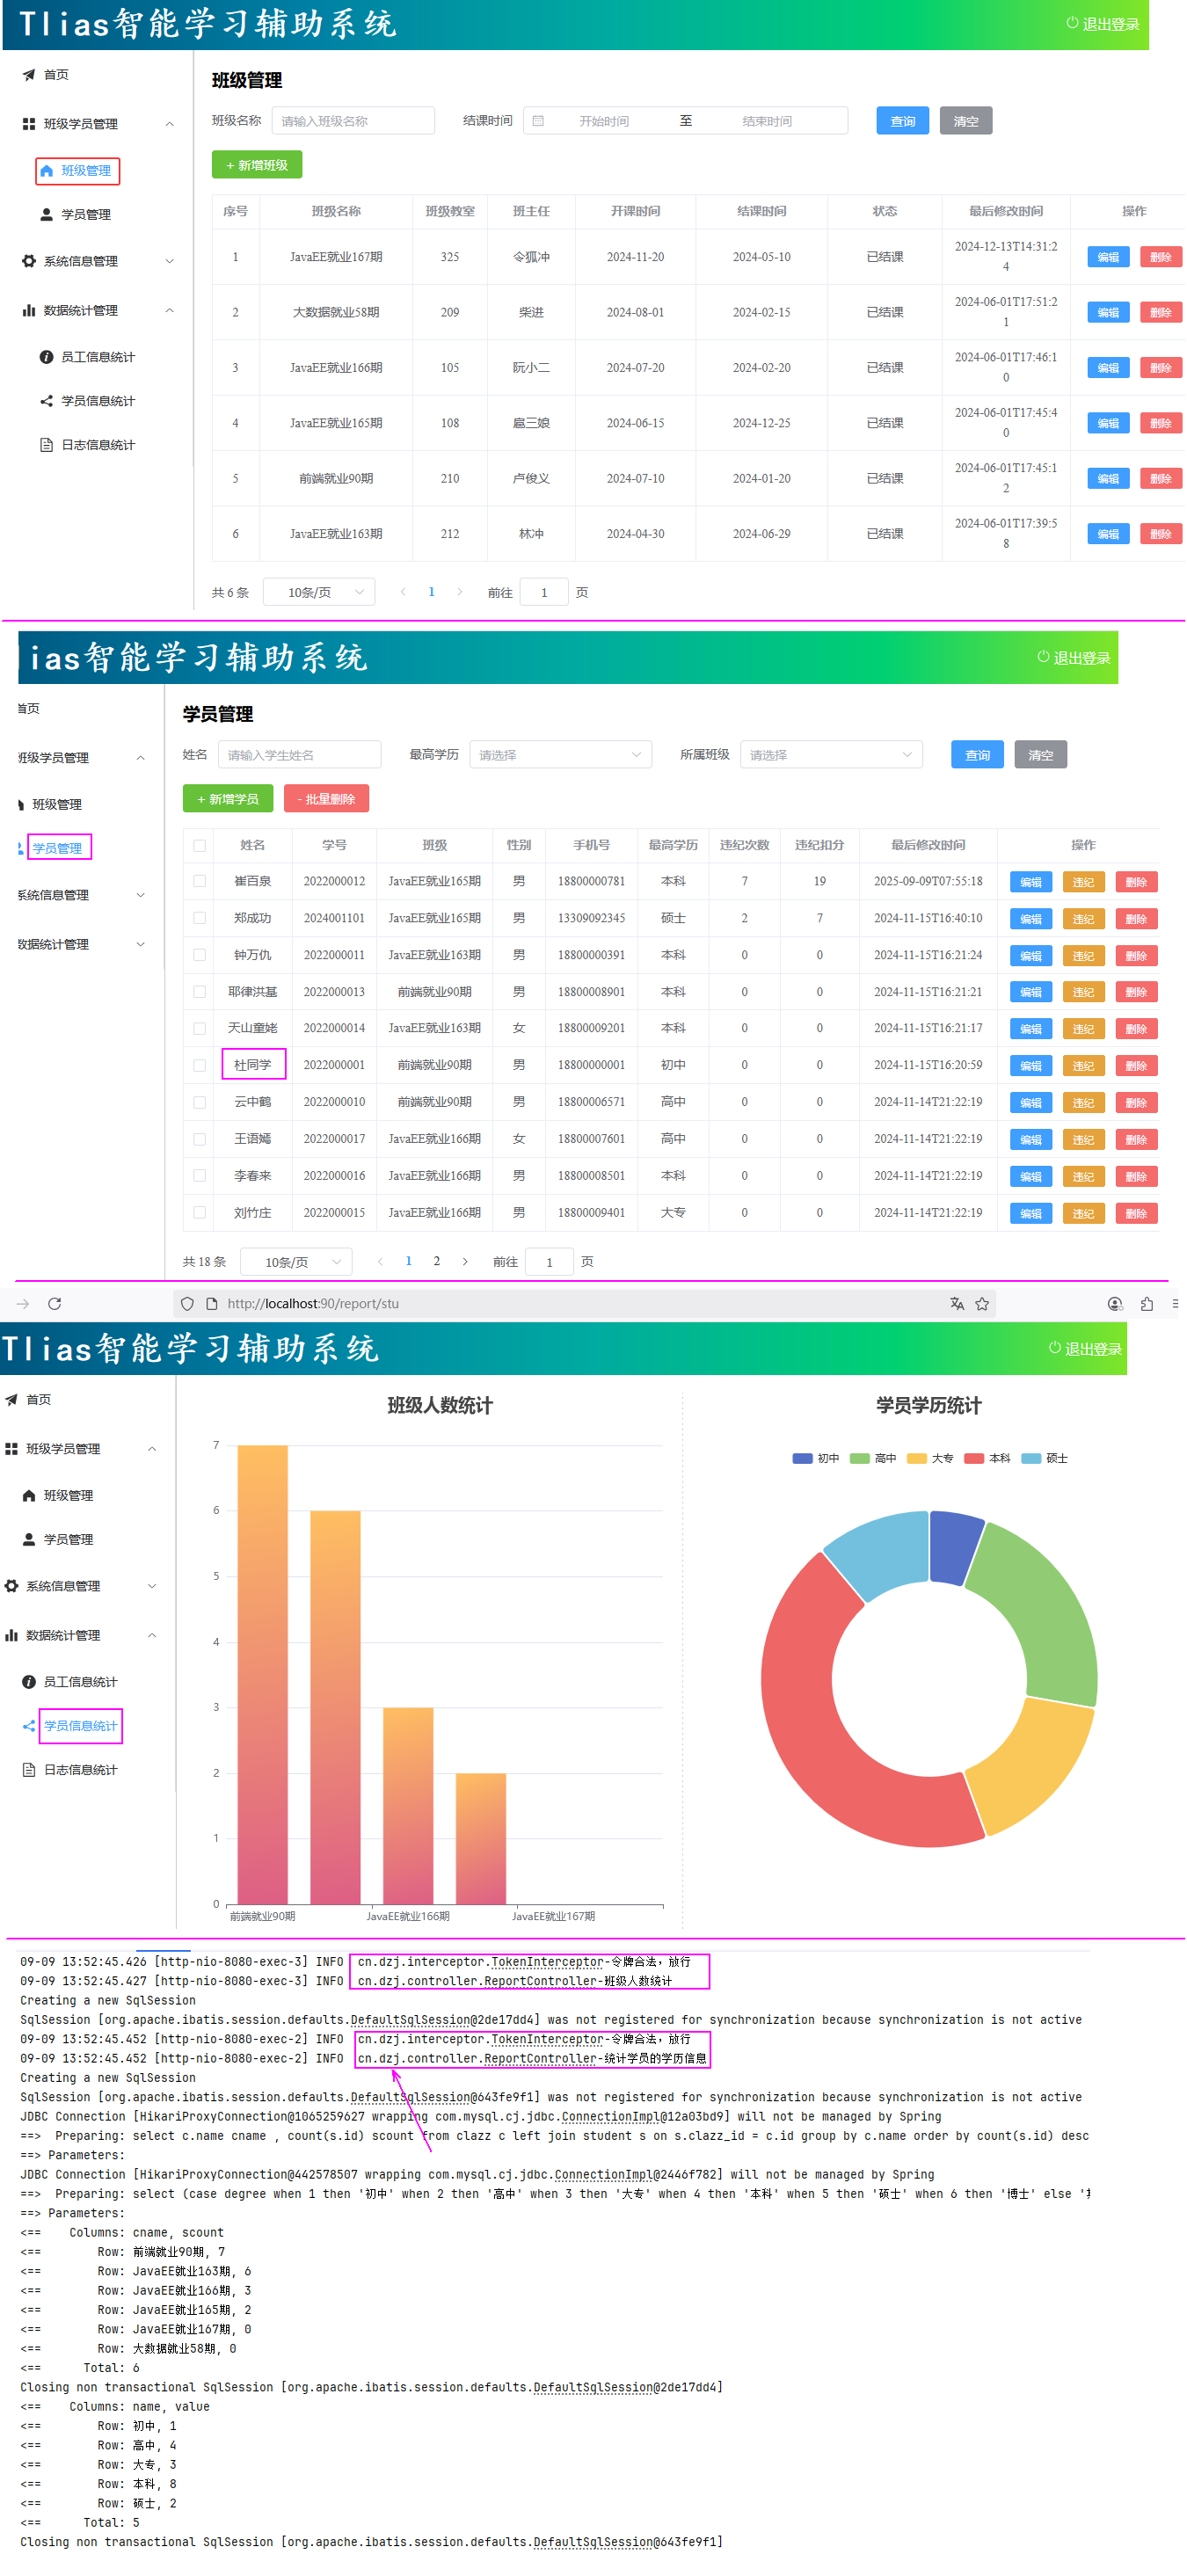The image size is (1187, 2576).
Task: Click the browser account profile icon
Action: 1115,1303
